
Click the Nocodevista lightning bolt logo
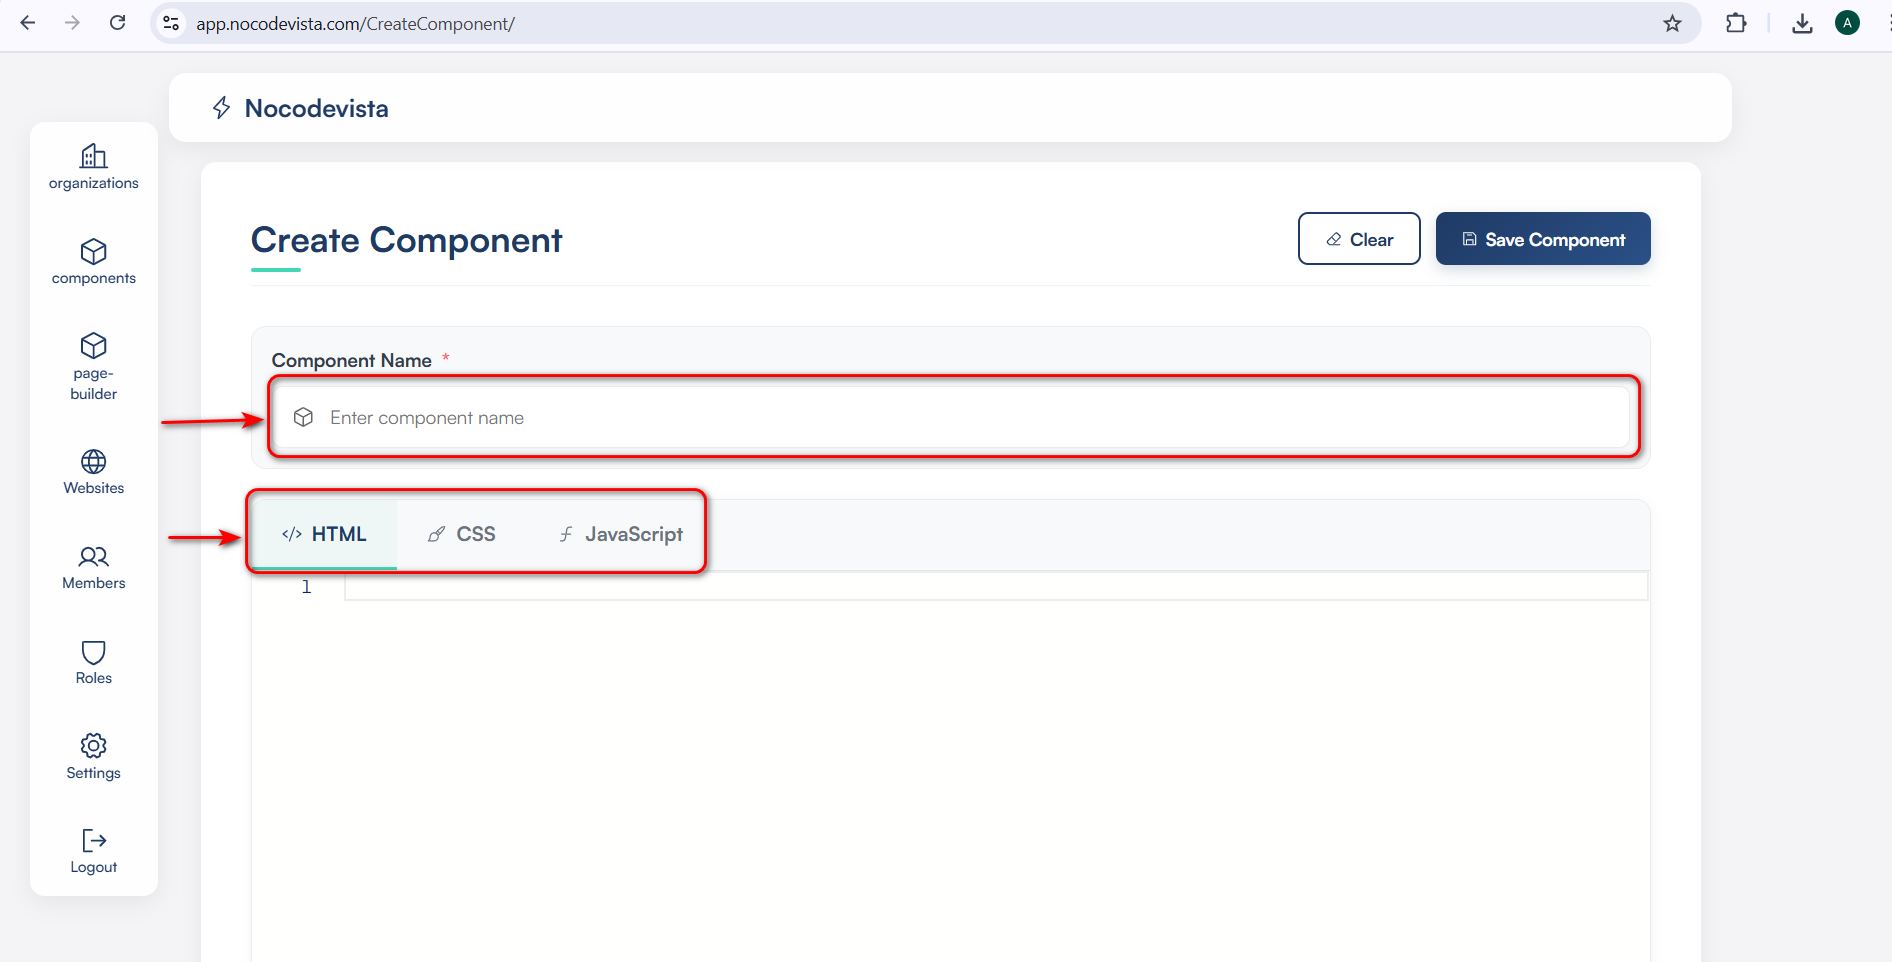click(x=222, y=108)
